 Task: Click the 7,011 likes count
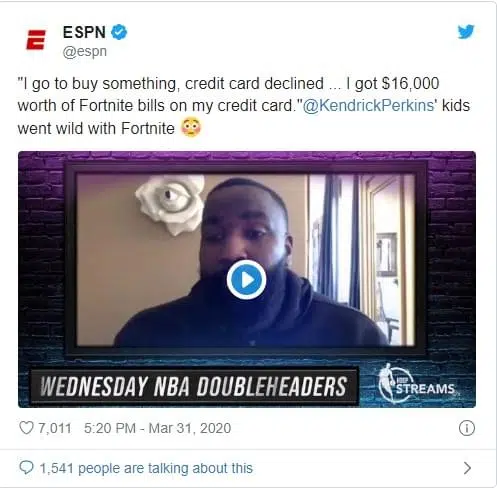[x=55, y=428]
